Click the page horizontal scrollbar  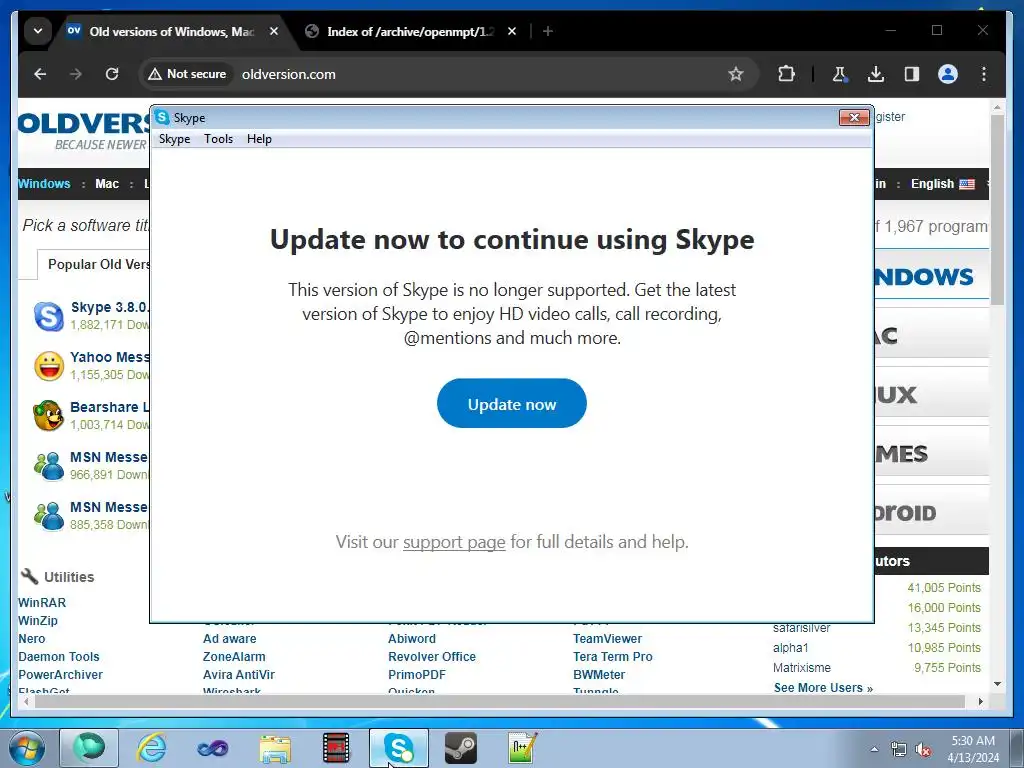500,701
